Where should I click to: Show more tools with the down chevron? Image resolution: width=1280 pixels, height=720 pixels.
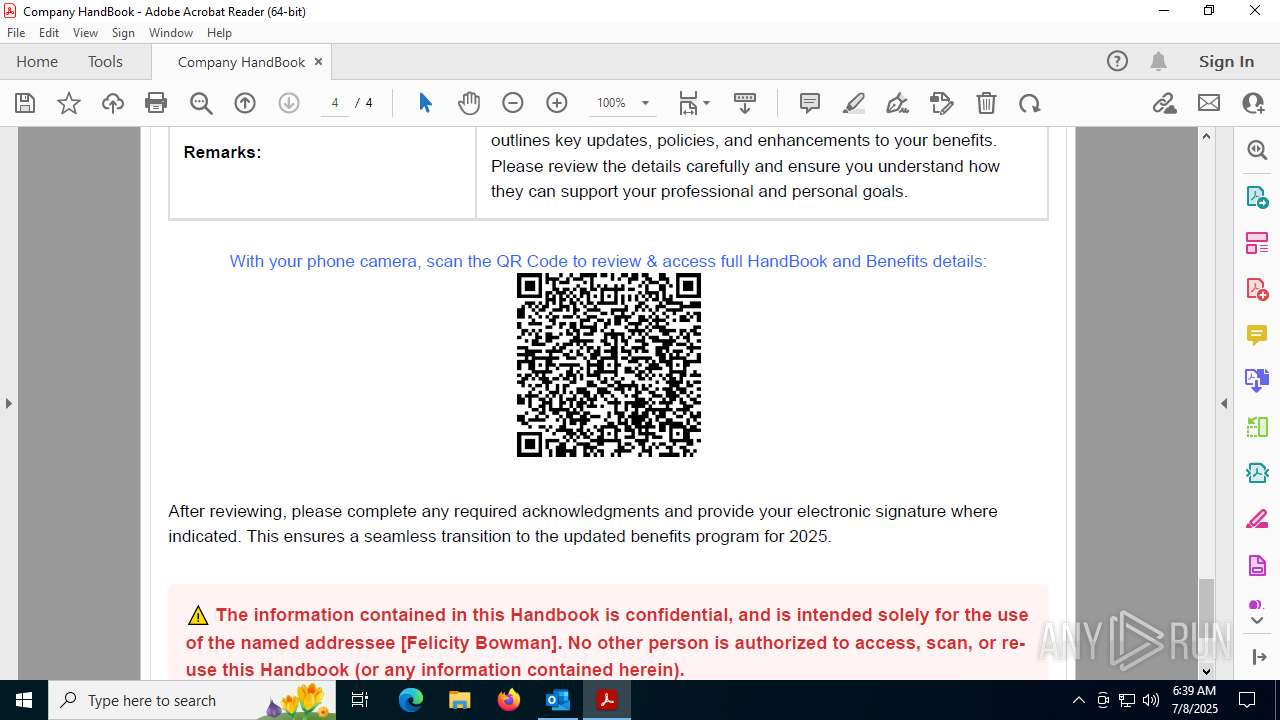click(1257, 620)
